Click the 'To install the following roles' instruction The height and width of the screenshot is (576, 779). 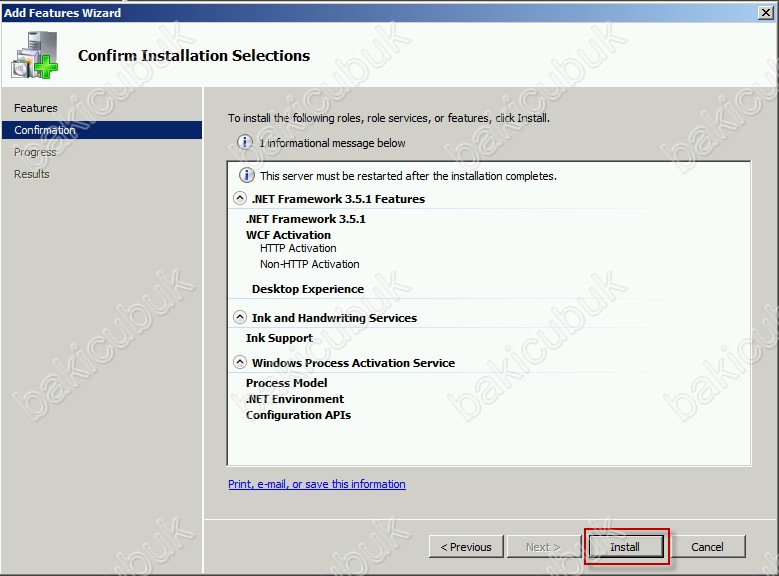click(389, 118)
